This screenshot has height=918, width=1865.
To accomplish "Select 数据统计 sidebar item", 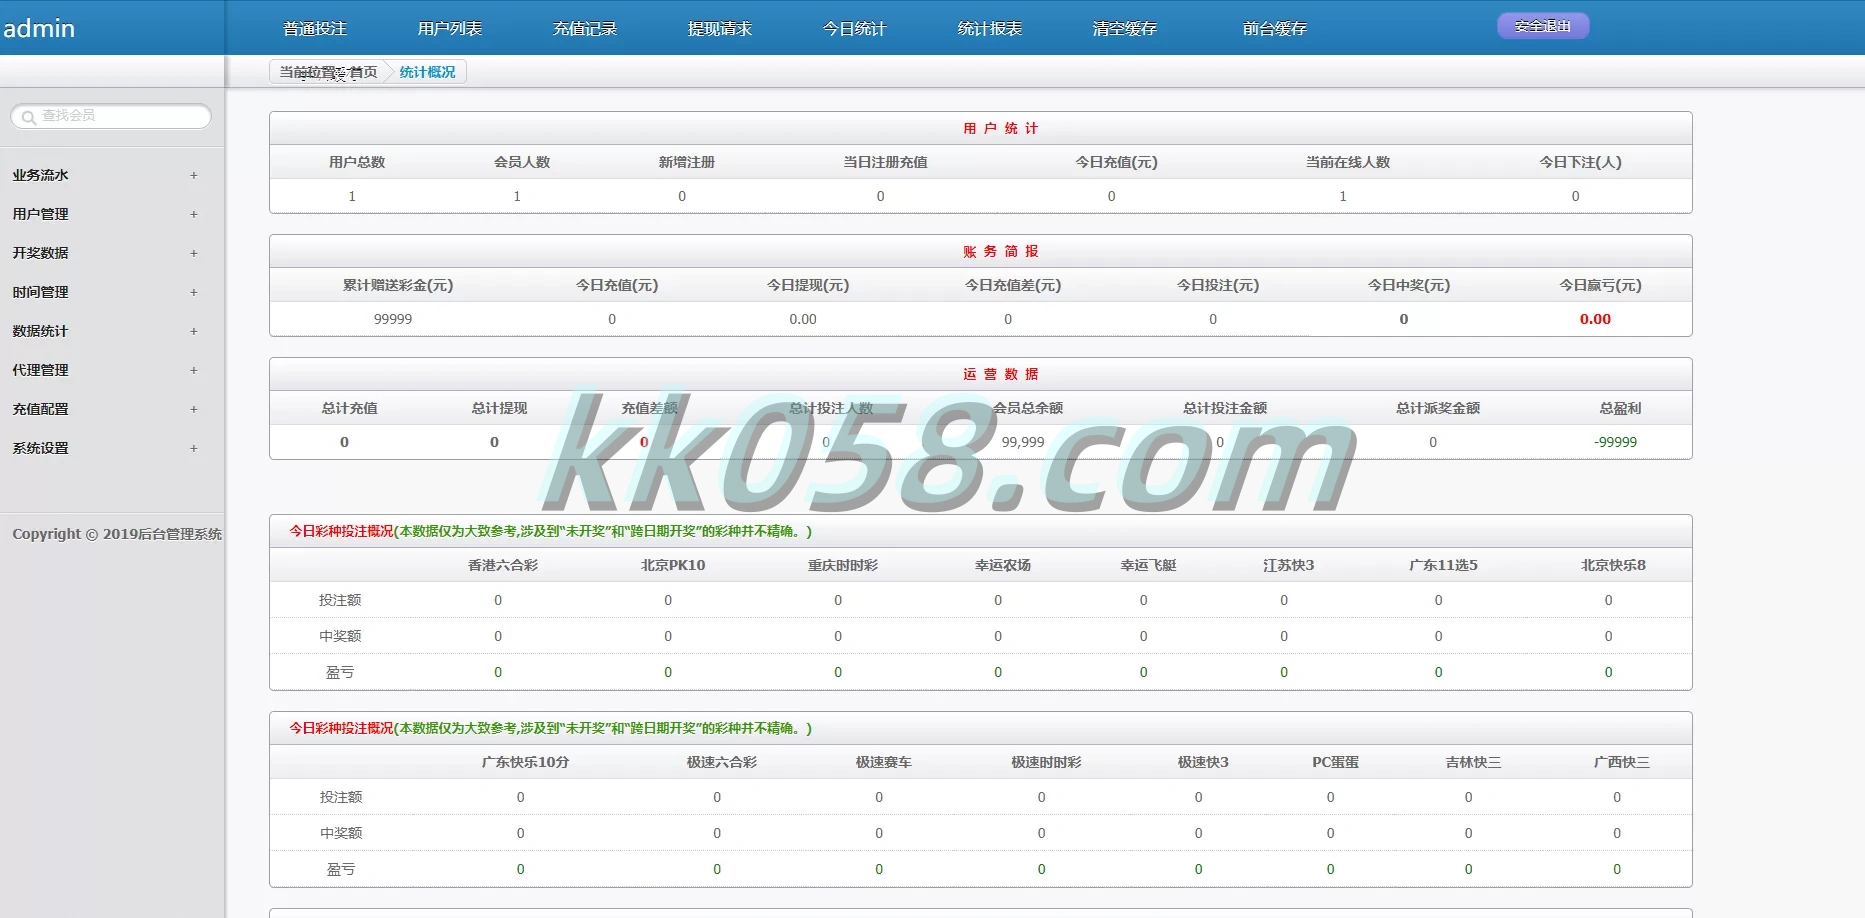I will (41, 331).
